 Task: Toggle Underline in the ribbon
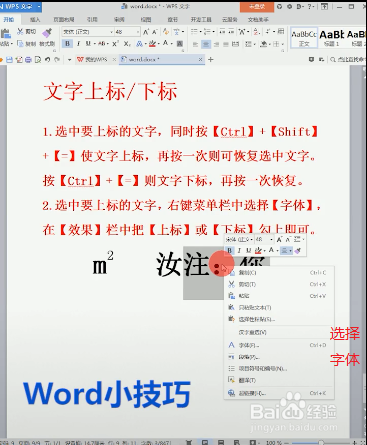coord(88,44)
